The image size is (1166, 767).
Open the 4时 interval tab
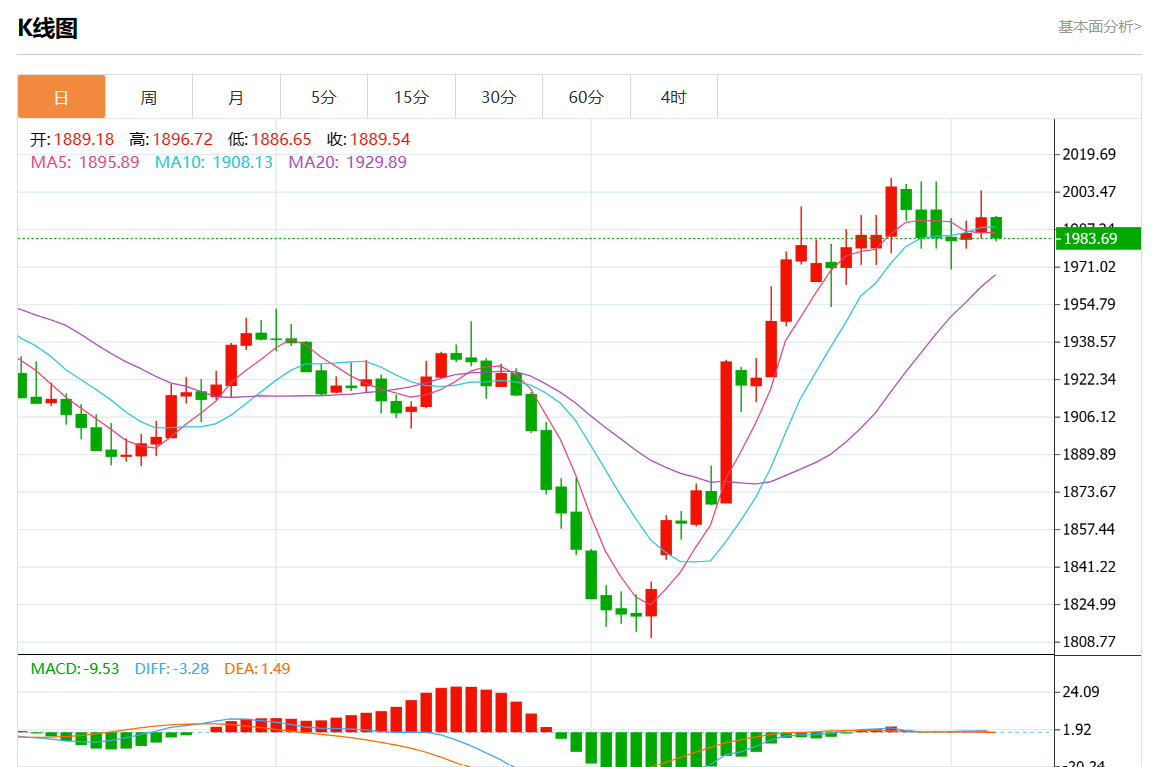pyautogui.click(x=674, y=97)
